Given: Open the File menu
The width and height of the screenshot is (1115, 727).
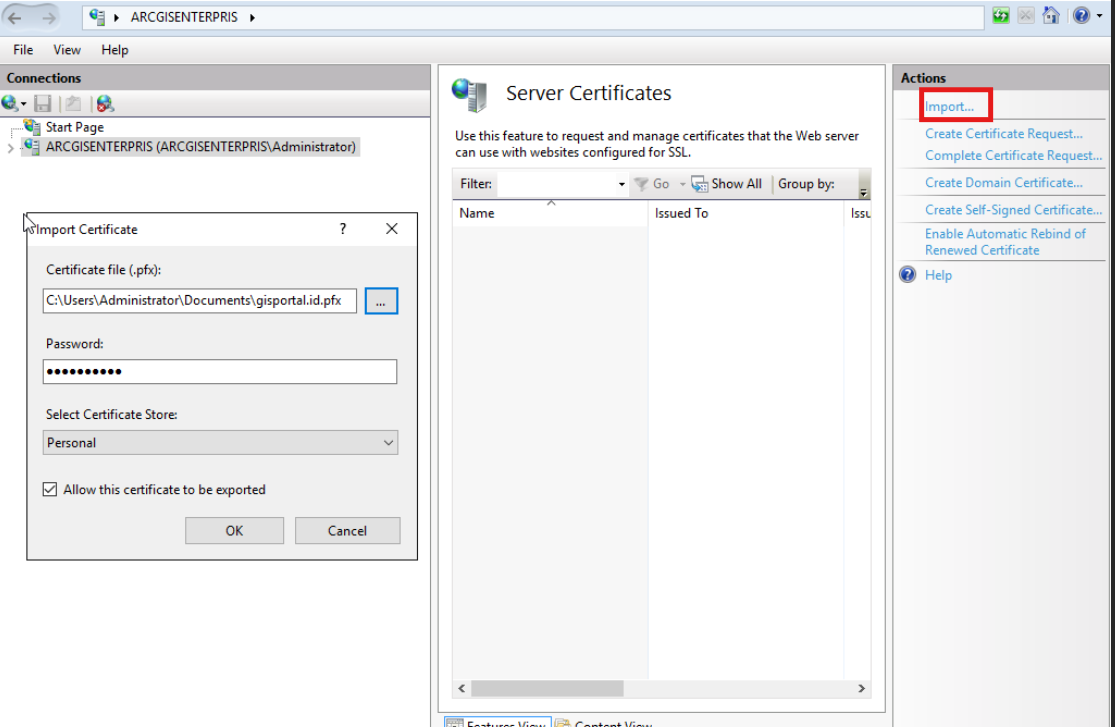Looking at the screenshot, I should click(23, 50).
